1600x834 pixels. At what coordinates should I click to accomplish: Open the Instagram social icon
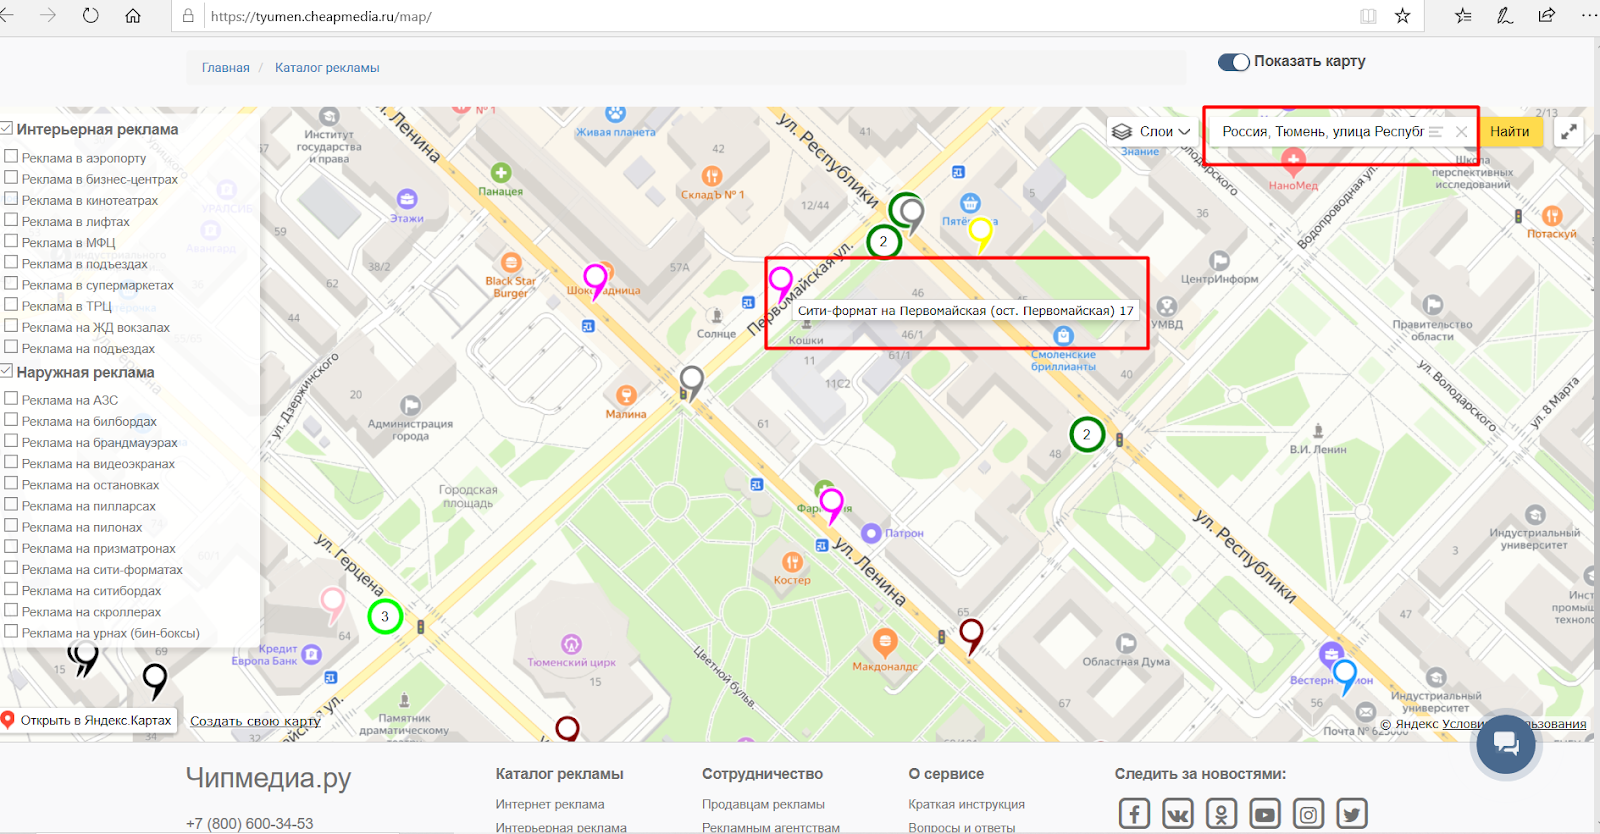(1308, 814)
